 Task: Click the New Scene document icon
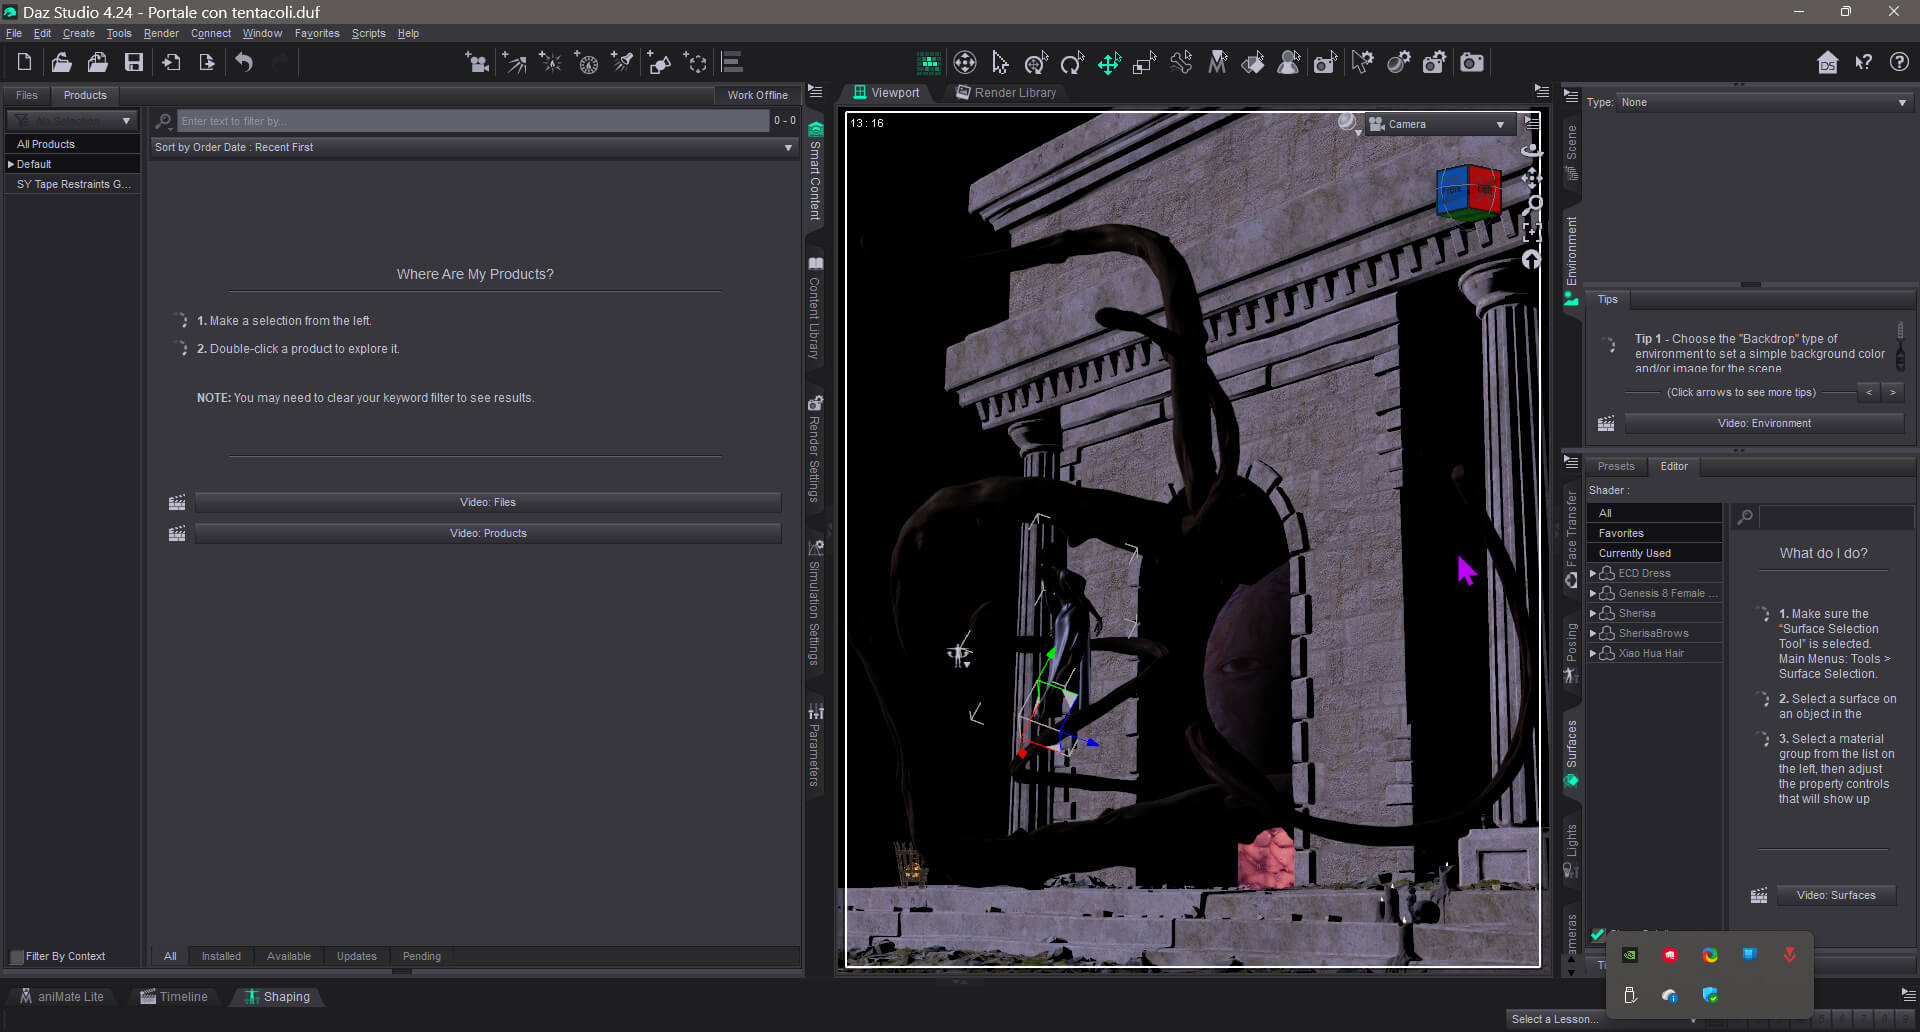pos(25,62)
